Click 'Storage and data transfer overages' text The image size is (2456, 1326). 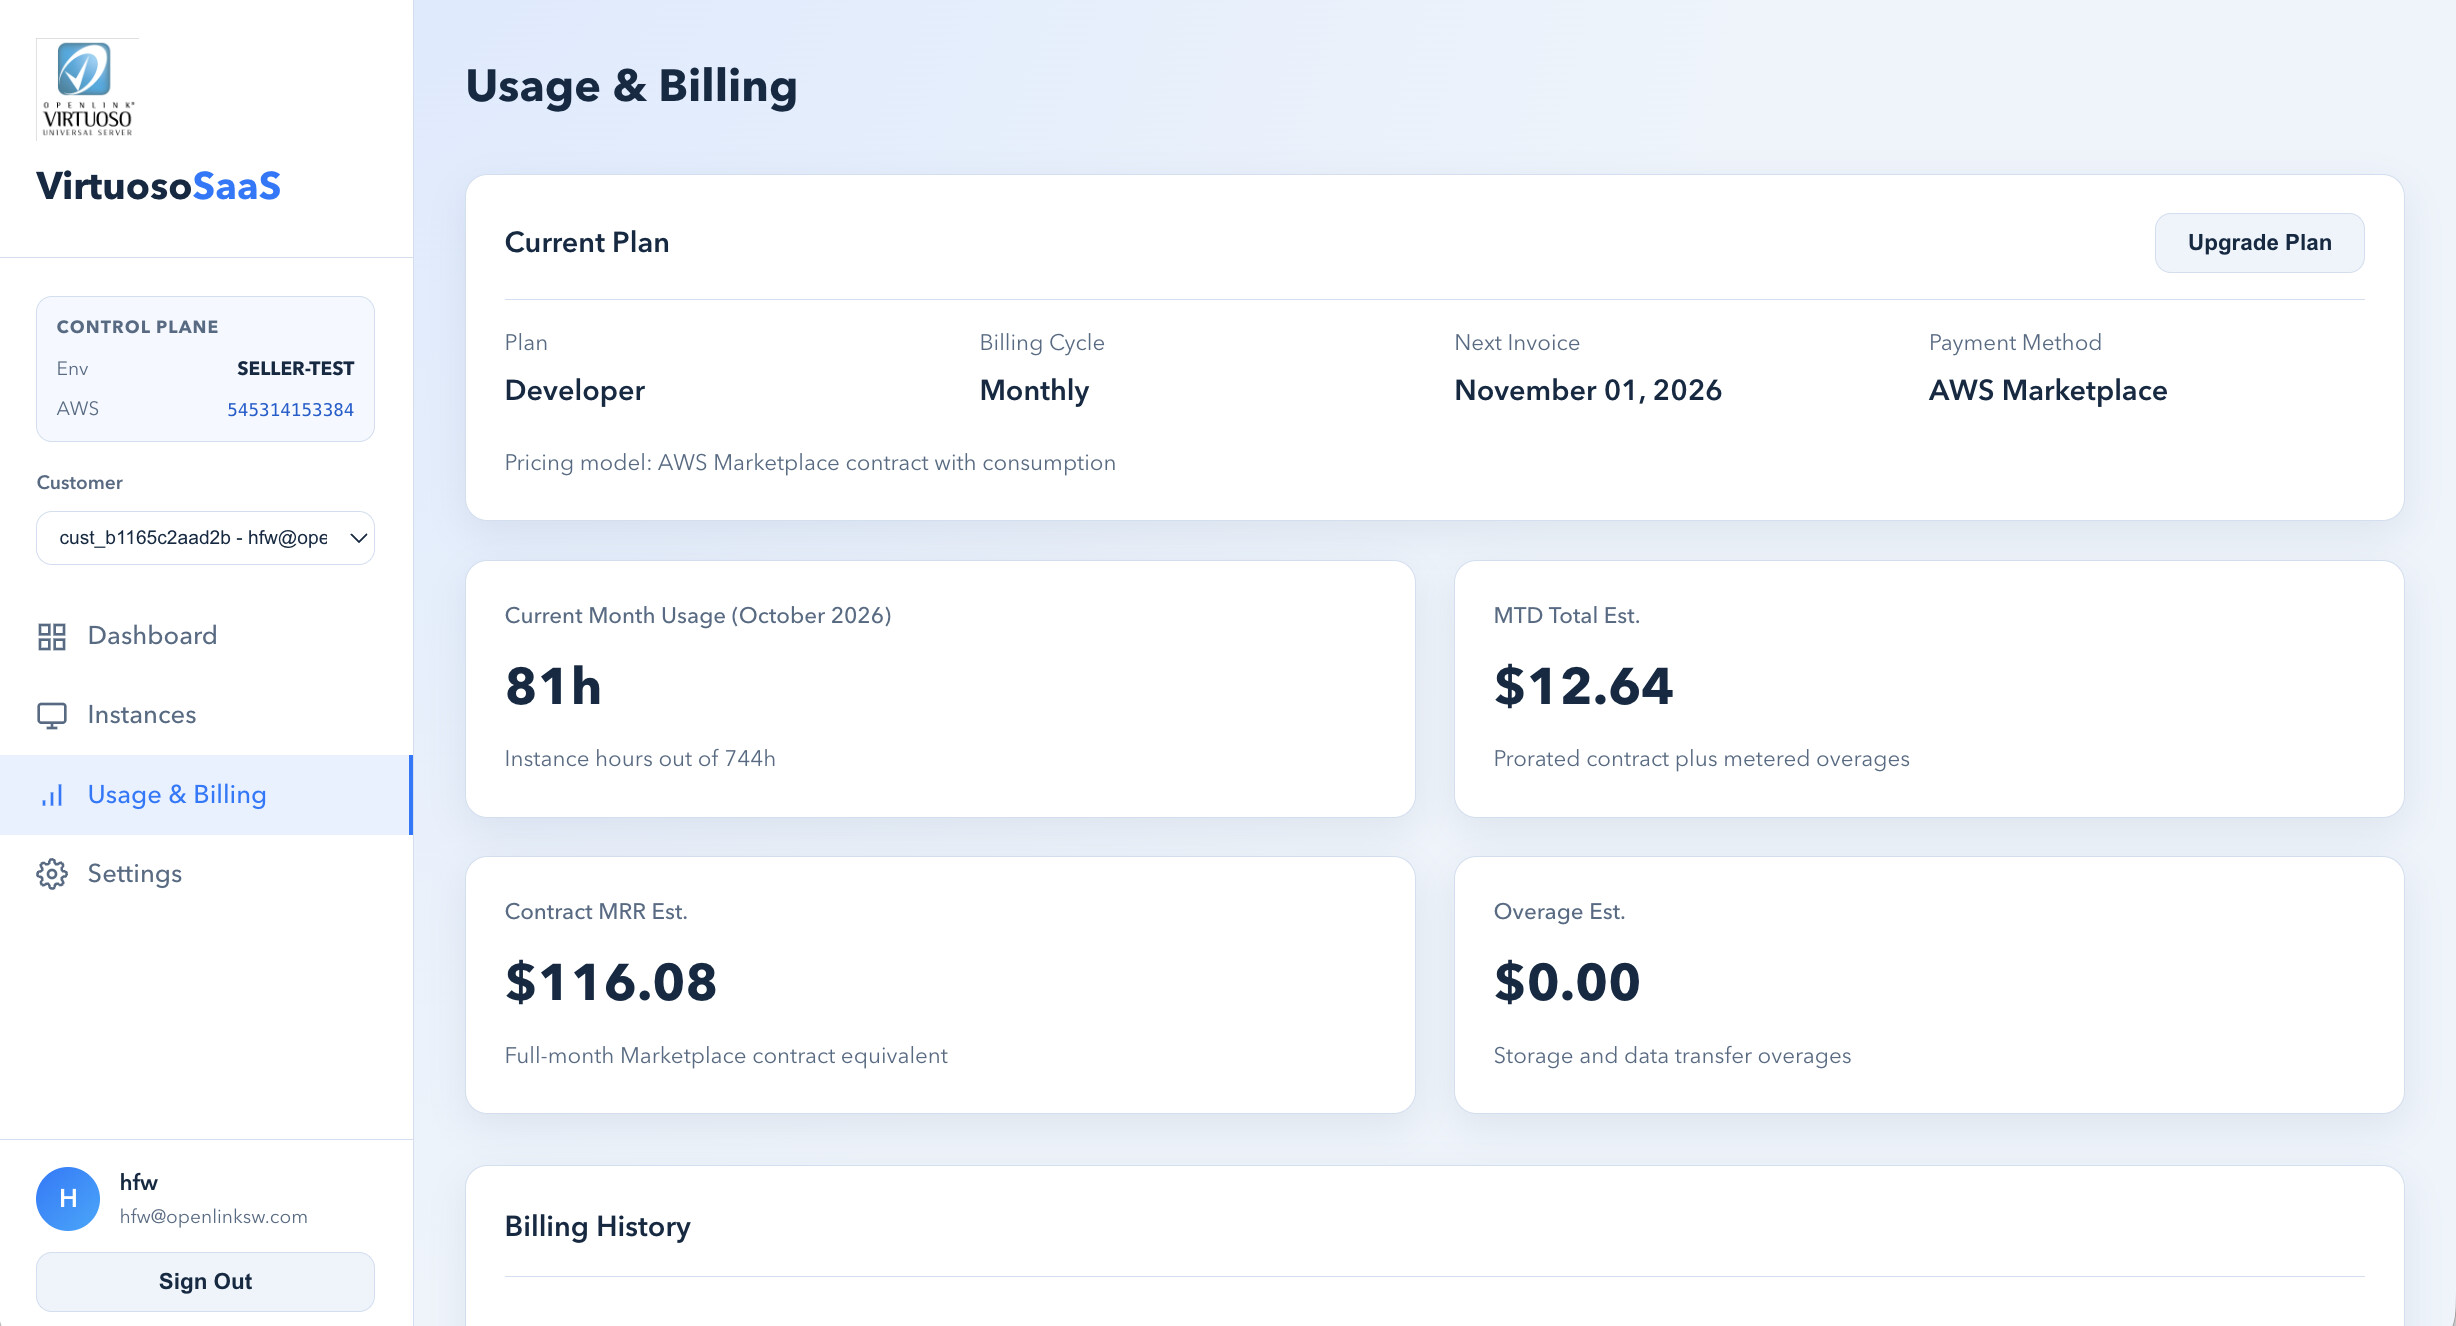pos(1672,1056)
